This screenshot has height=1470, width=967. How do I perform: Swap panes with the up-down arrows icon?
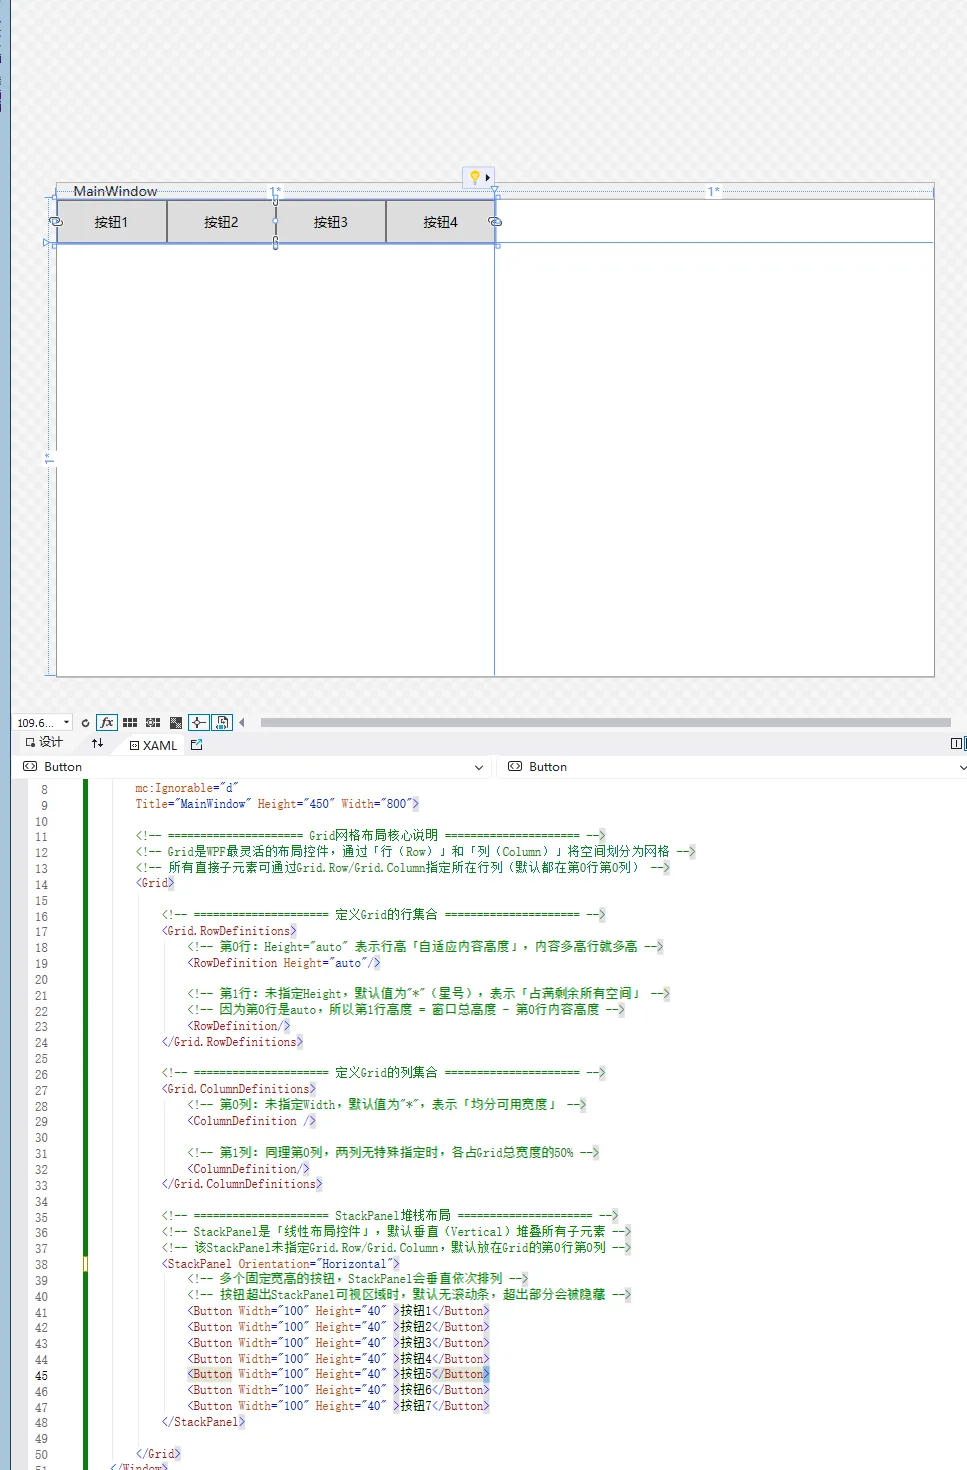coord(97,743)
